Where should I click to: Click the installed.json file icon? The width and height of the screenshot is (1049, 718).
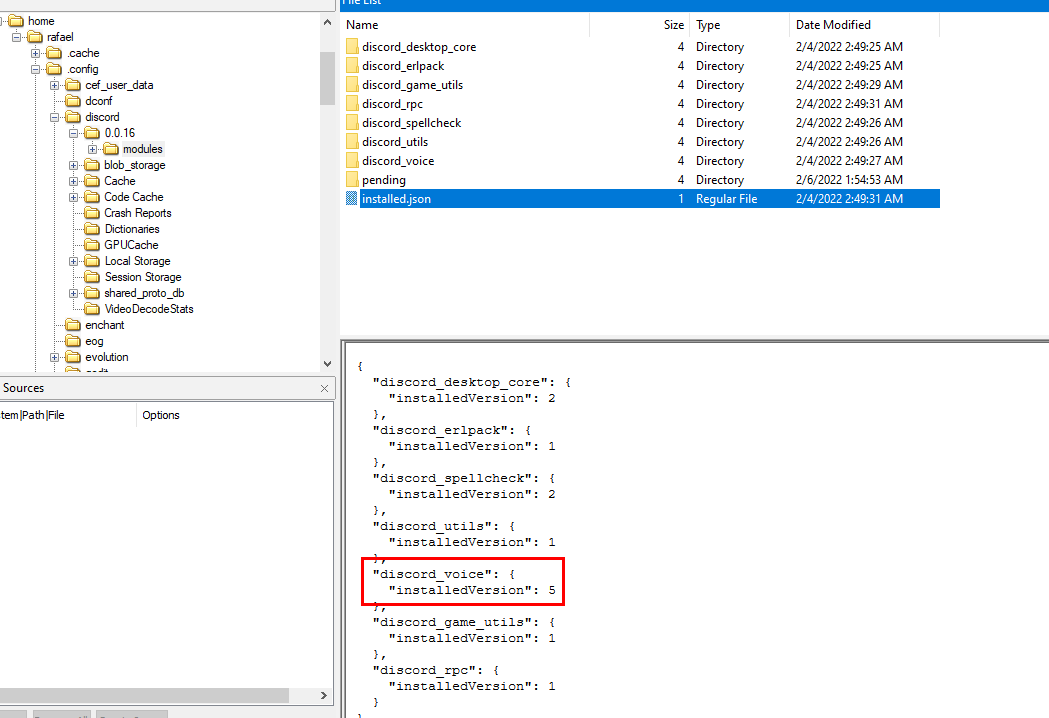pos(352,199)
